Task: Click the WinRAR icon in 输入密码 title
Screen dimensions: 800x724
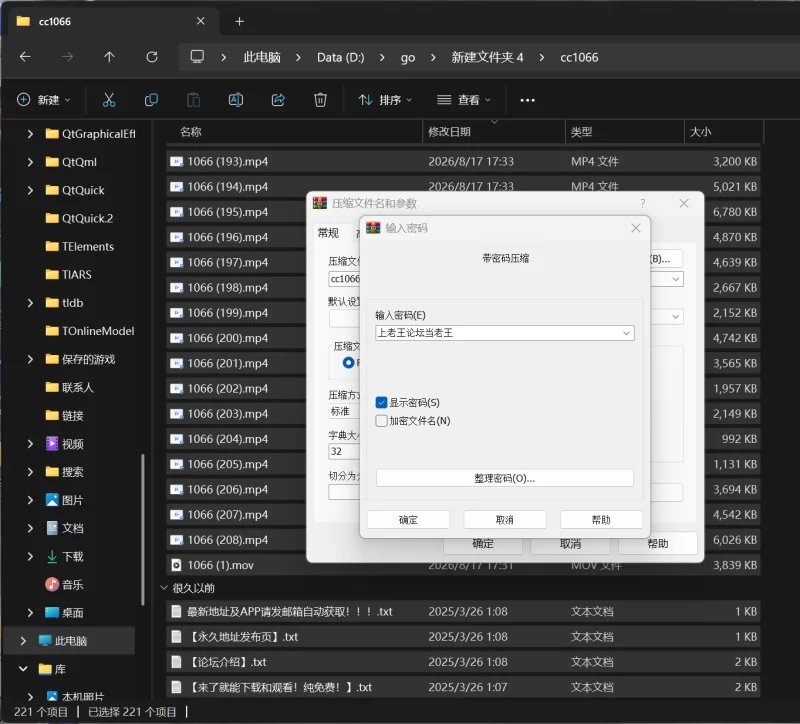Action: pos(373,228)
